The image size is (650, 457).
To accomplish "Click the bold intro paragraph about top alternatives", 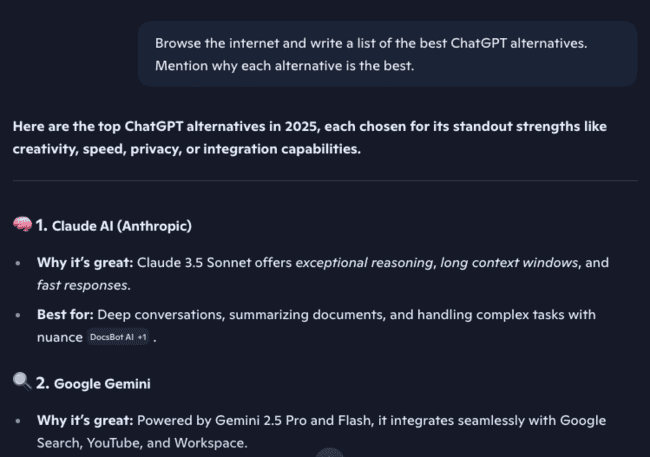I will click(310, 138).
